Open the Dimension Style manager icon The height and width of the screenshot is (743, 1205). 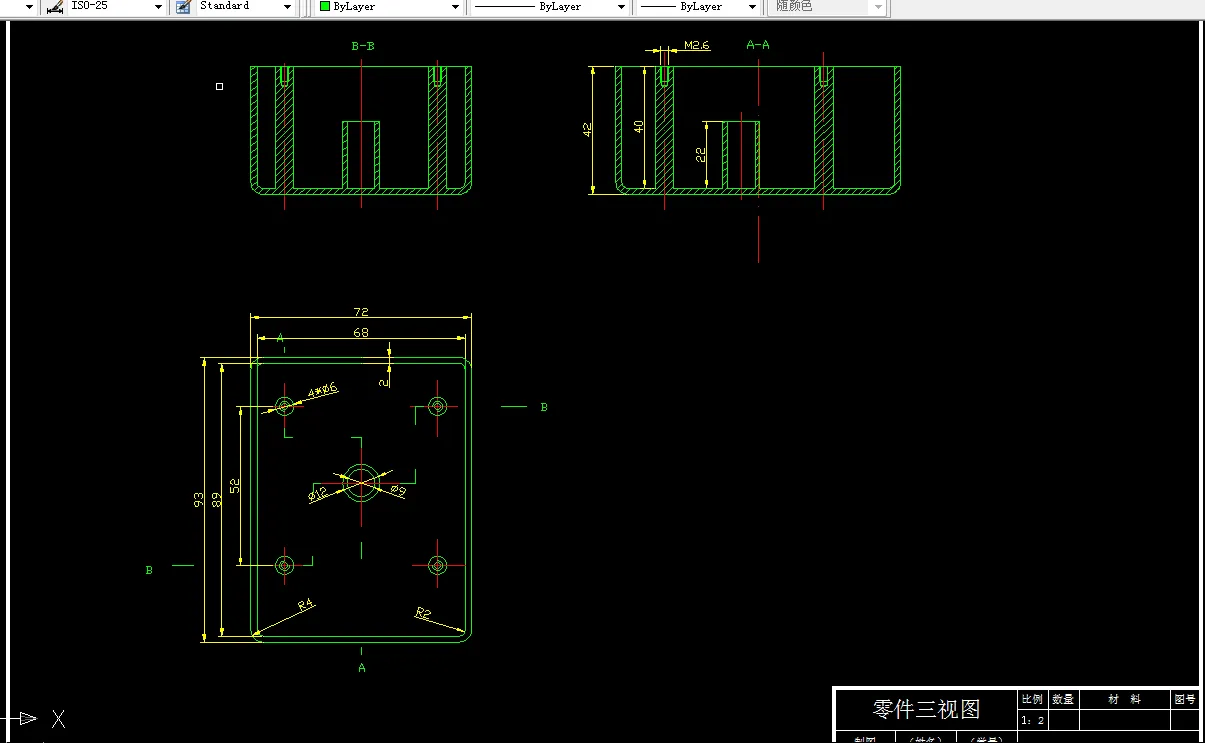pos(55,6)
